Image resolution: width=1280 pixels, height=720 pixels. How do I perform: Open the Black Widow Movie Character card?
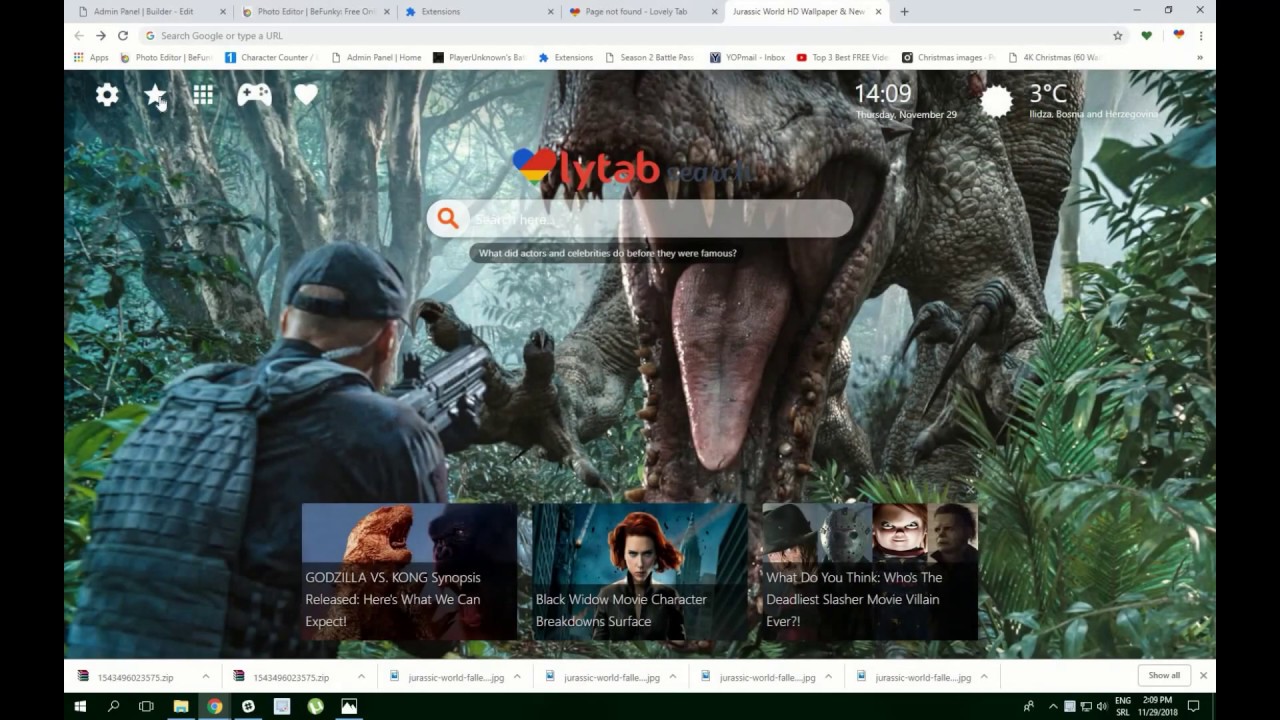(639, 571)
